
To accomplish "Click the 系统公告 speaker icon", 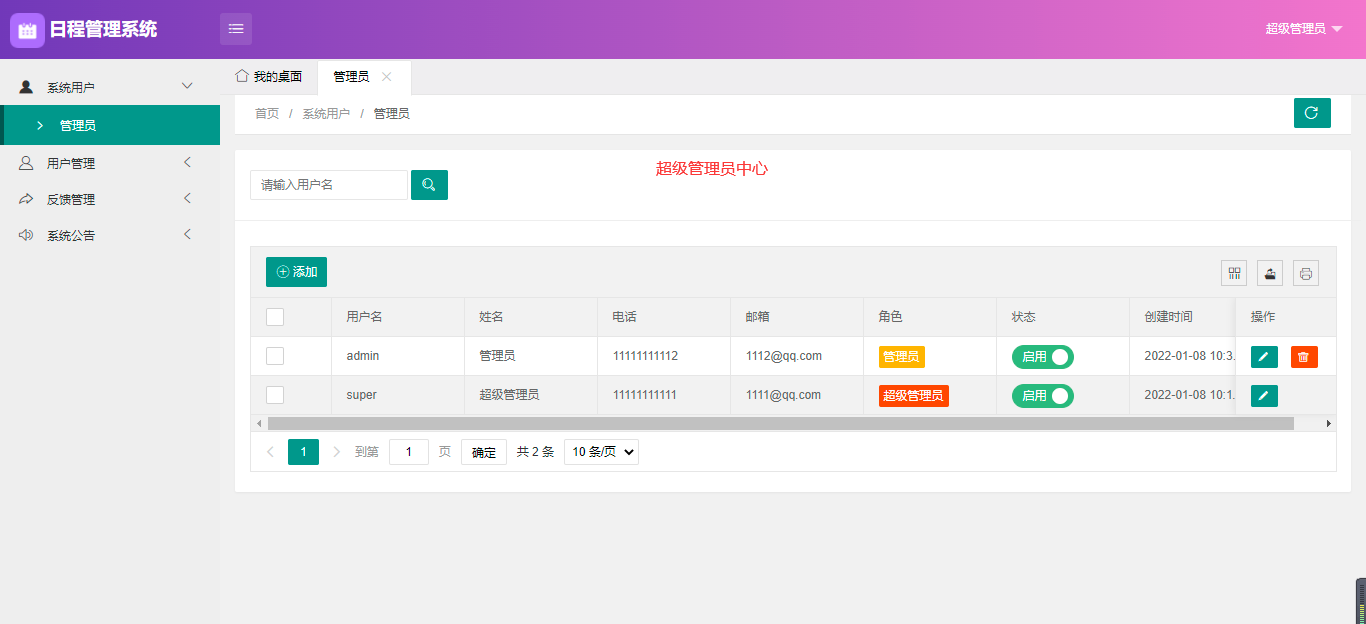I will click(26, 235).
